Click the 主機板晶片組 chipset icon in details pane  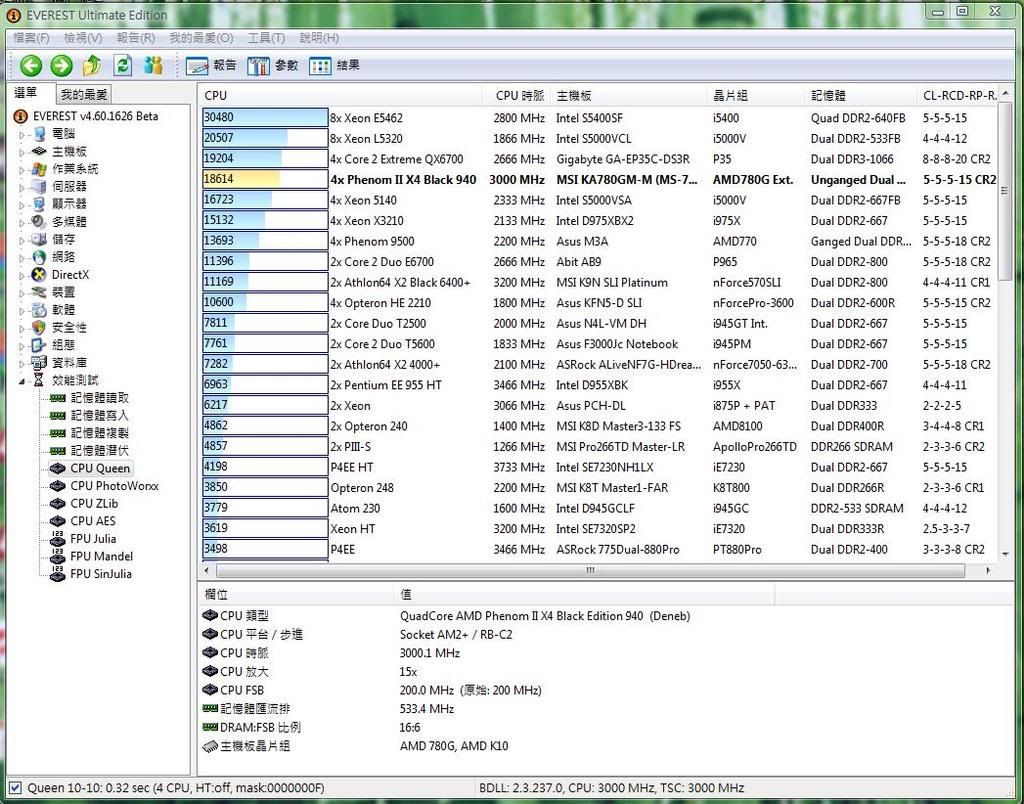coord(210,746)
